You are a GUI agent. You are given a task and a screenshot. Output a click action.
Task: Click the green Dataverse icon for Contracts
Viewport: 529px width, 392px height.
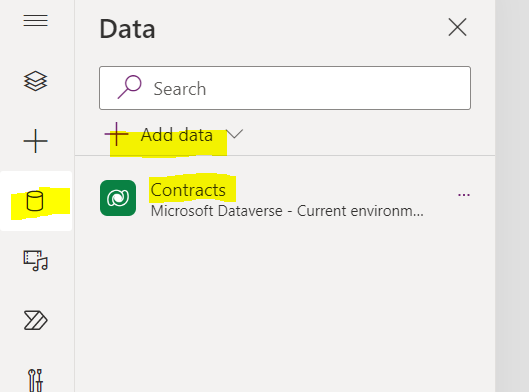point(118,198)
